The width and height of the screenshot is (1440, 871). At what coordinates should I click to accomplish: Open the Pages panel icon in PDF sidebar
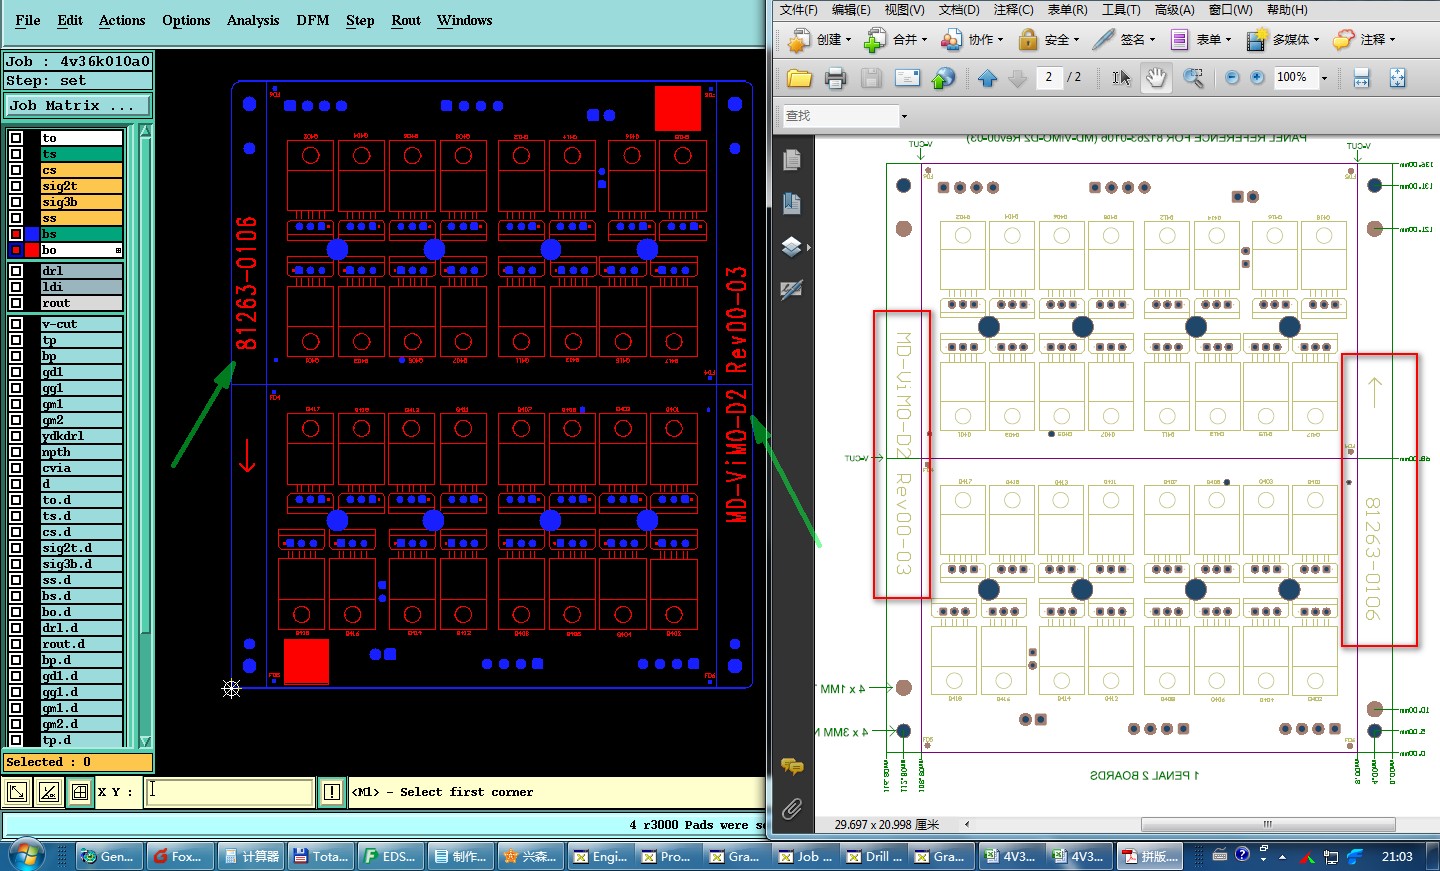point(792,160)
